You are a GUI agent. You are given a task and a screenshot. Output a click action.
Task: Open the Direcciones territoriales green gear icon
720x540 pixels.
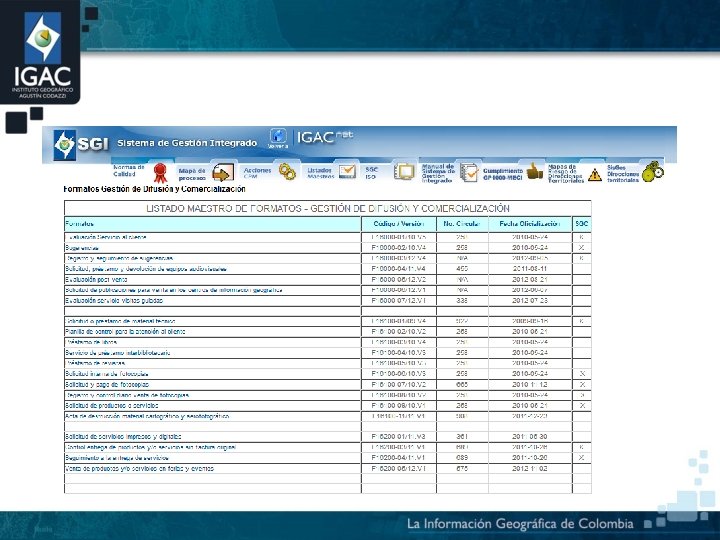point(653,171)
